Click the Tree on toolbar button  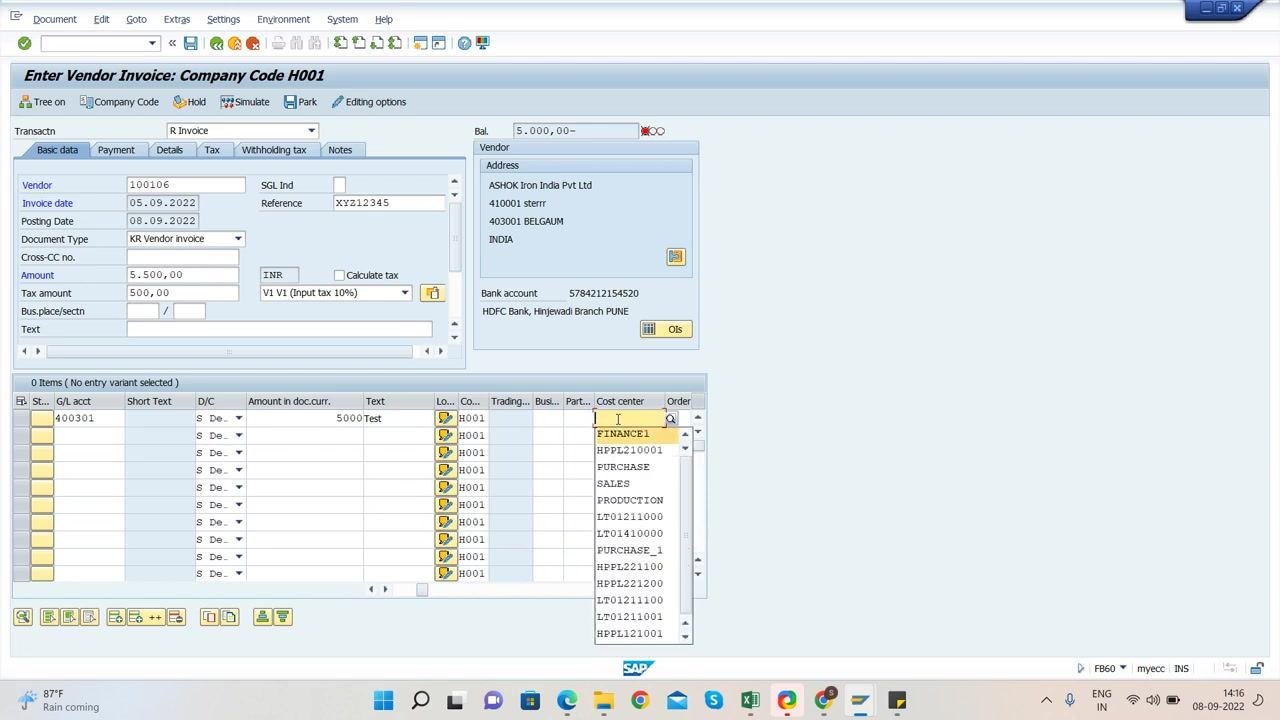click(42, 102)
